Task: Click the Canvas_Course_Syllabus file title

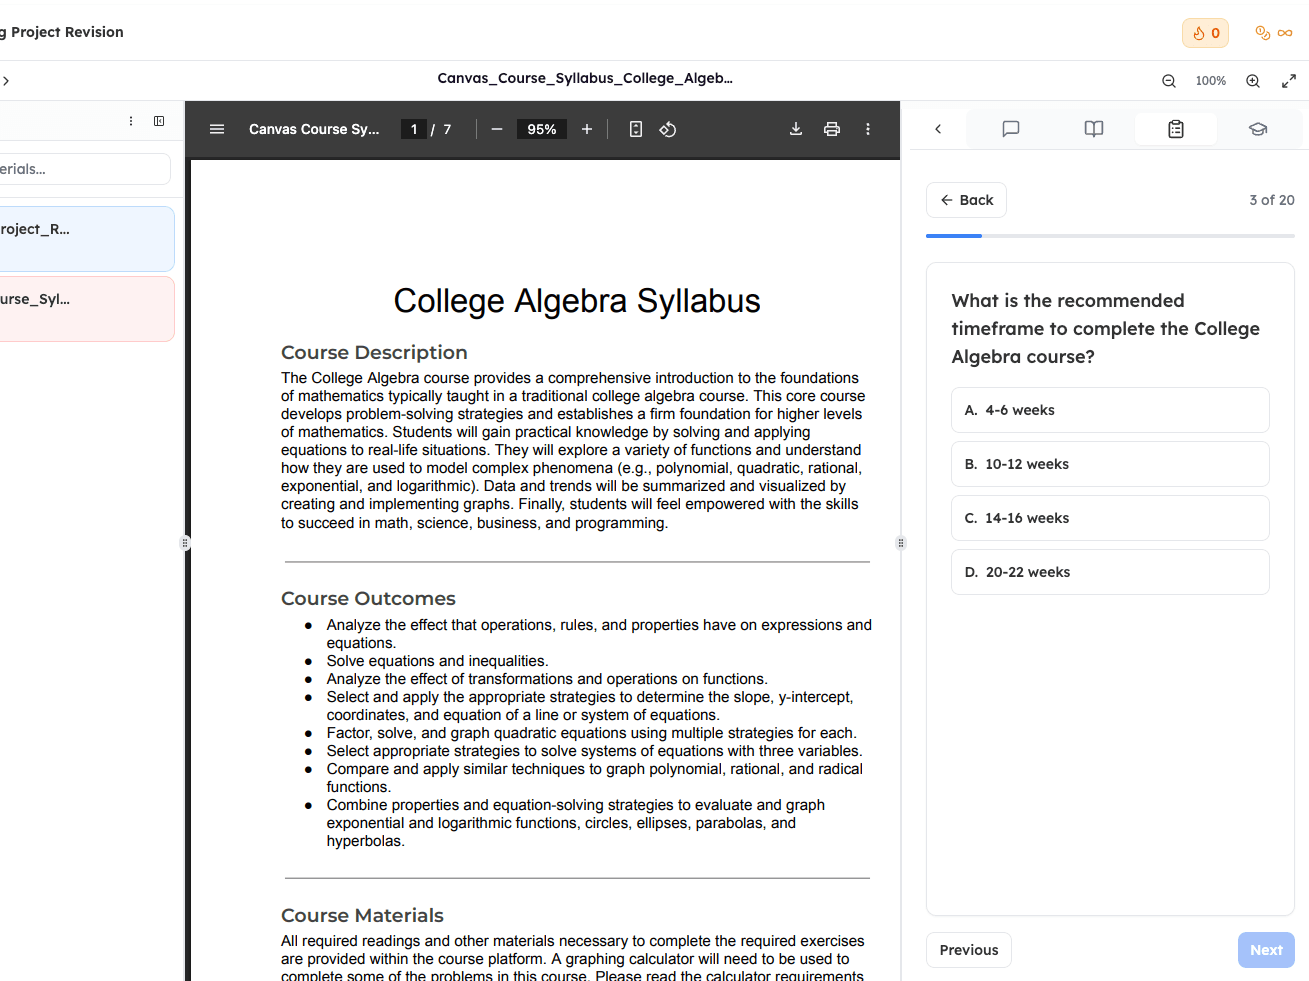Action: (585, 78)
